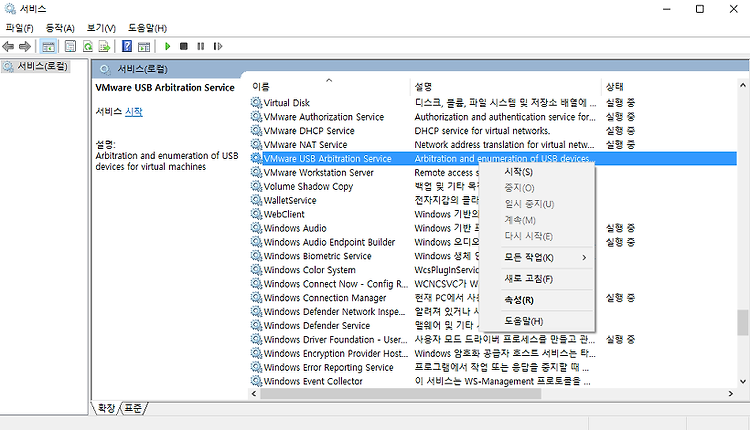Viewport: 750px width, 430px height.
Task: Toggle the console tree show/hide icon
Action: (x=48, y=46)
